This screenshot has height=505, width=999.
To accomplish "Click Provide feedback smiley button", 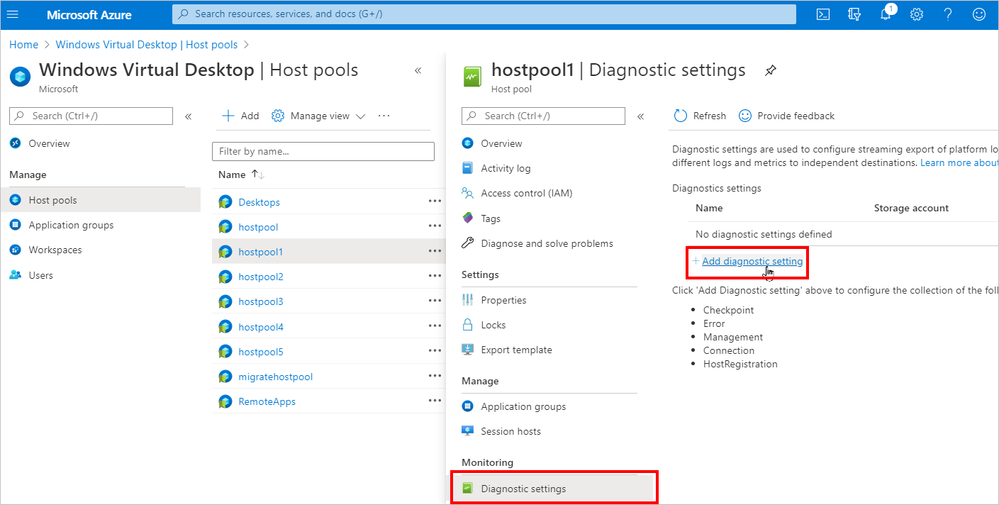I will tap(786, 116).
